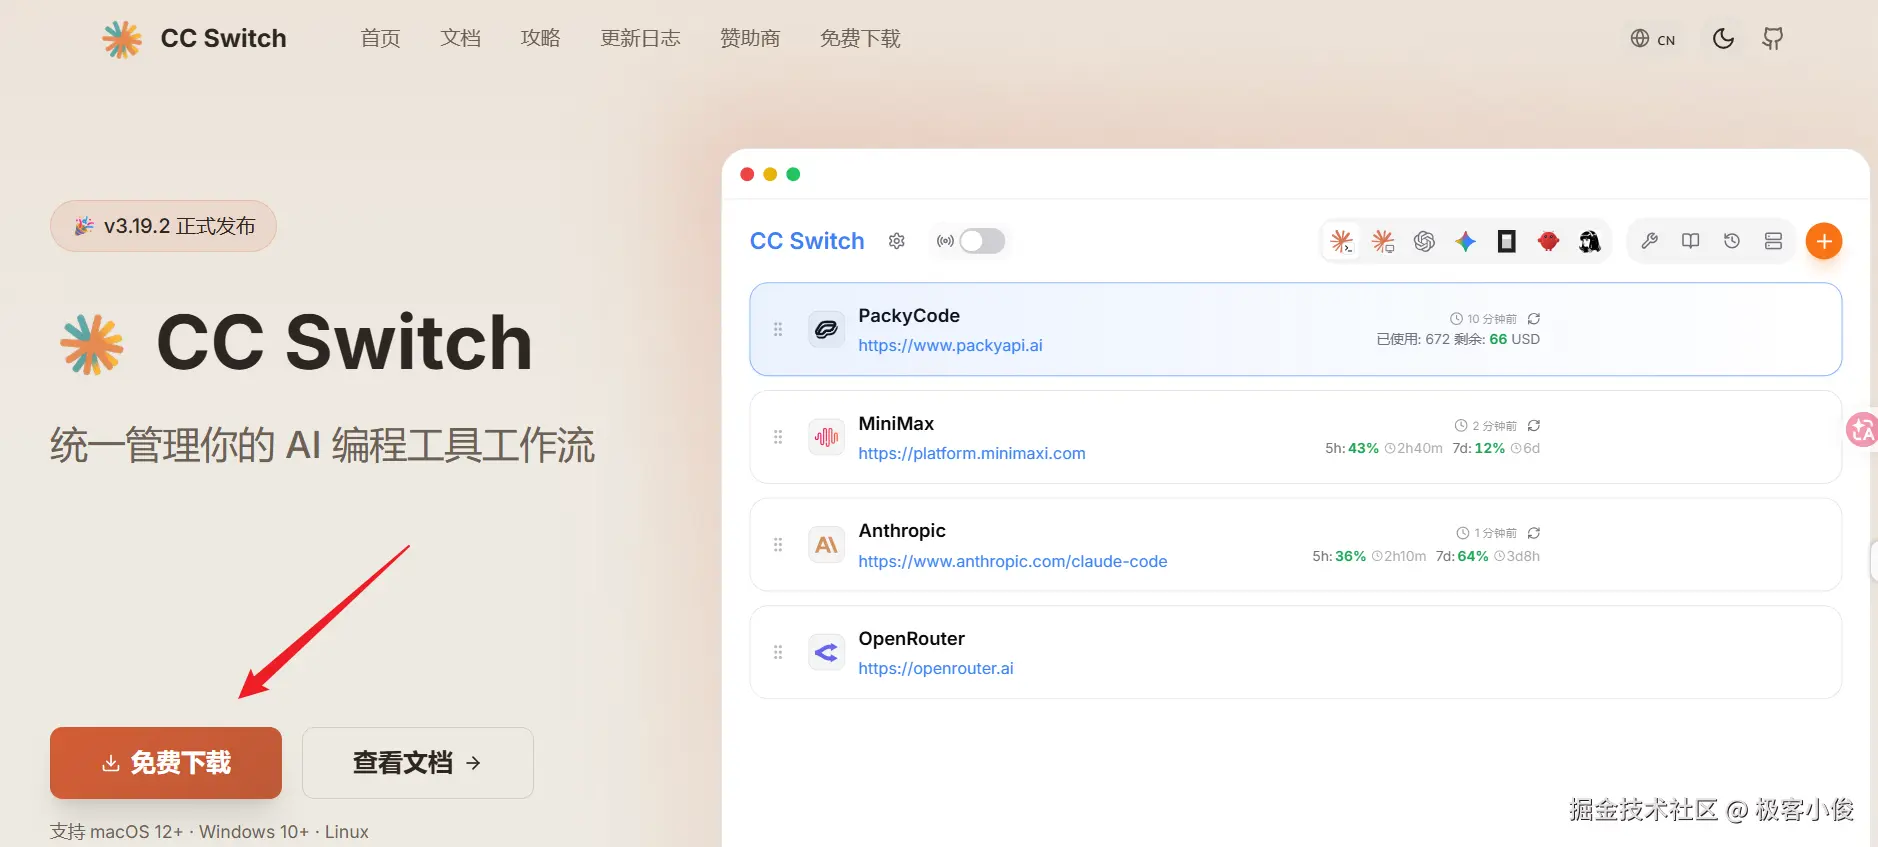Viewport: 1878px width, 847px height.
Task: Open the server stack icon
Action: [x=1773, y=241]
